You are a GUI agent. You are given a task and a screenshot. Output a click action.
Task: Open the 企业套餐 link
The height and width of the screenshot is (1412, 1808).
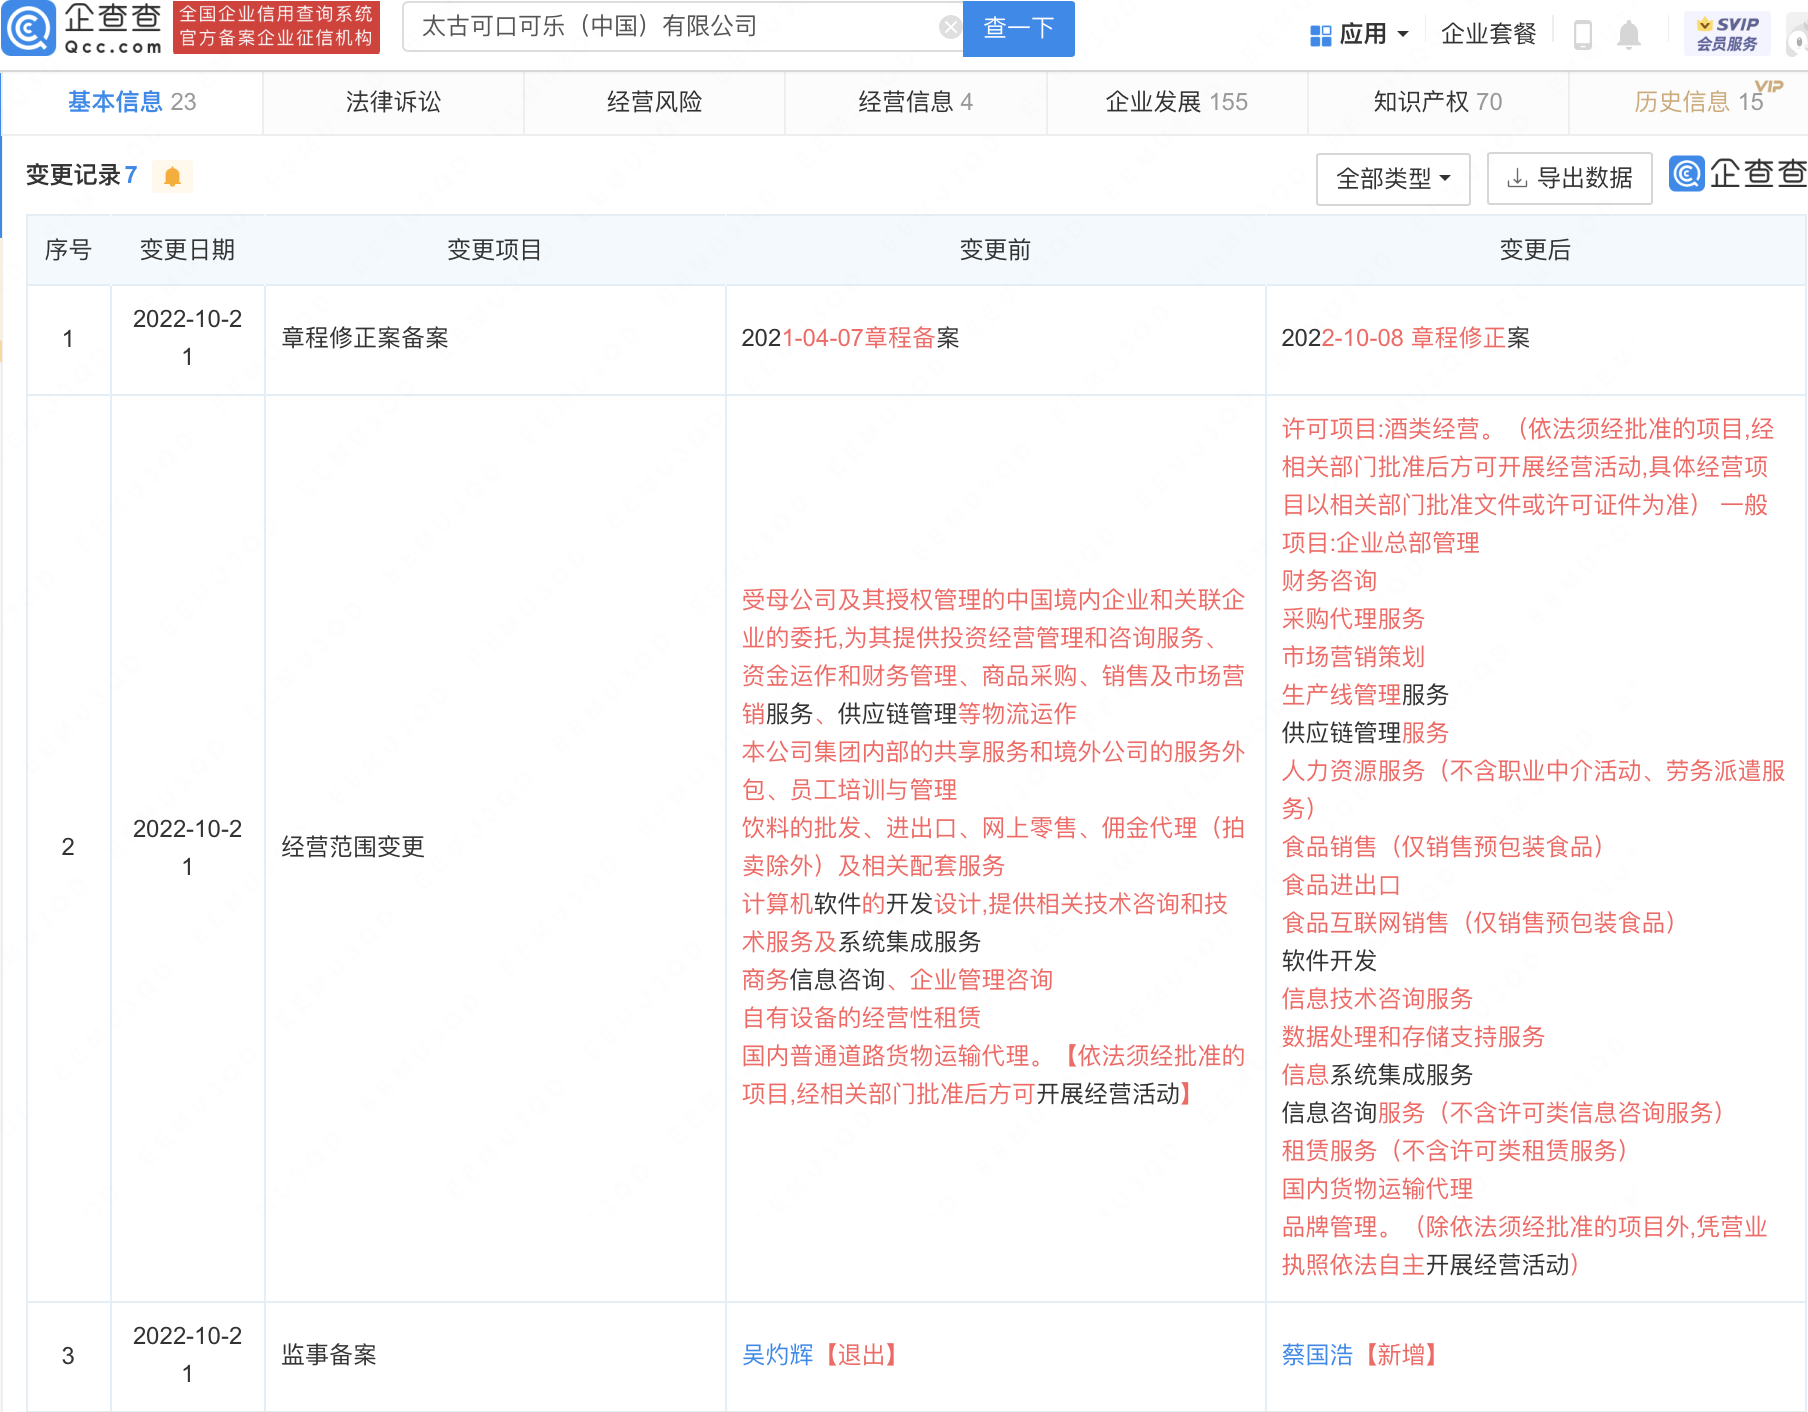click(x=1488, y=35)
